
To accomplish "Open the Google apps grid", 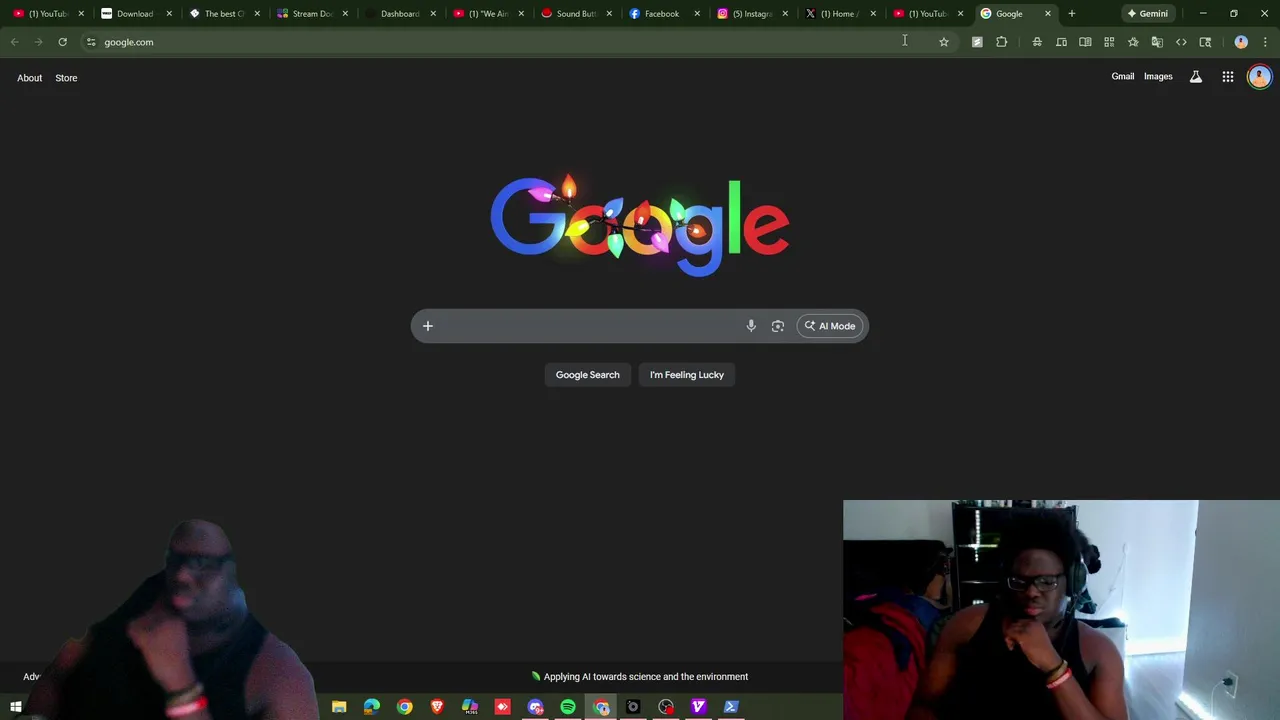I will [1228, 77].
